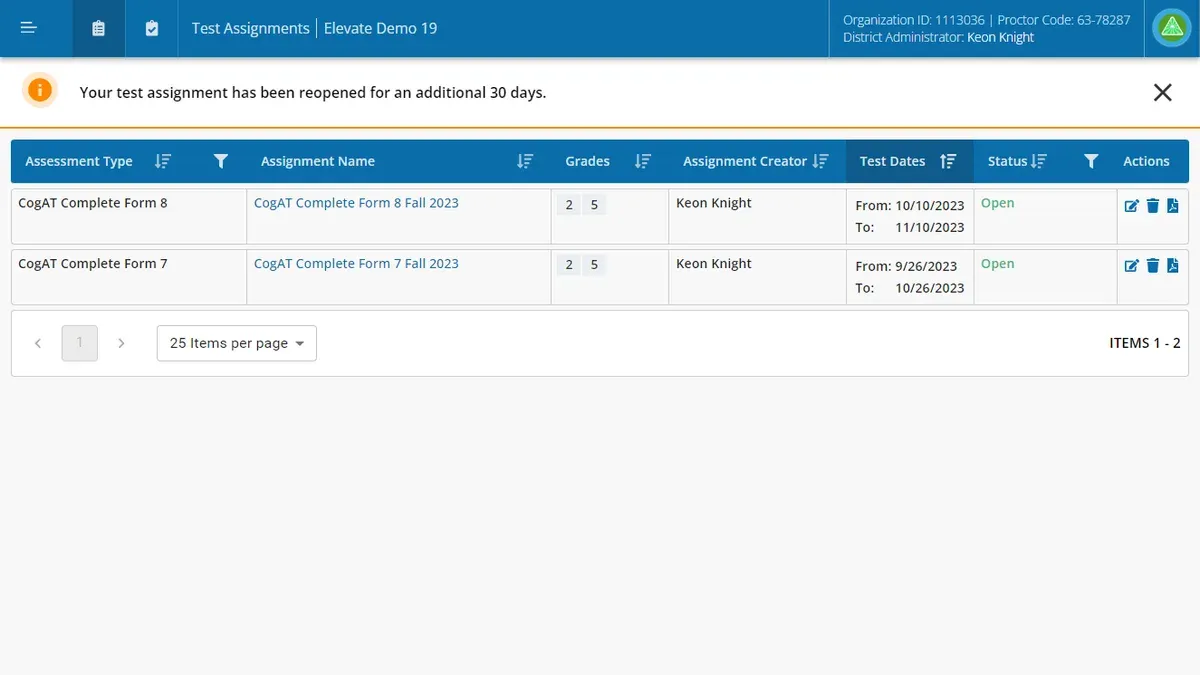Screen dimensions: 1200x675
Task: Sort by Status column
Action: pos(1039,161)
